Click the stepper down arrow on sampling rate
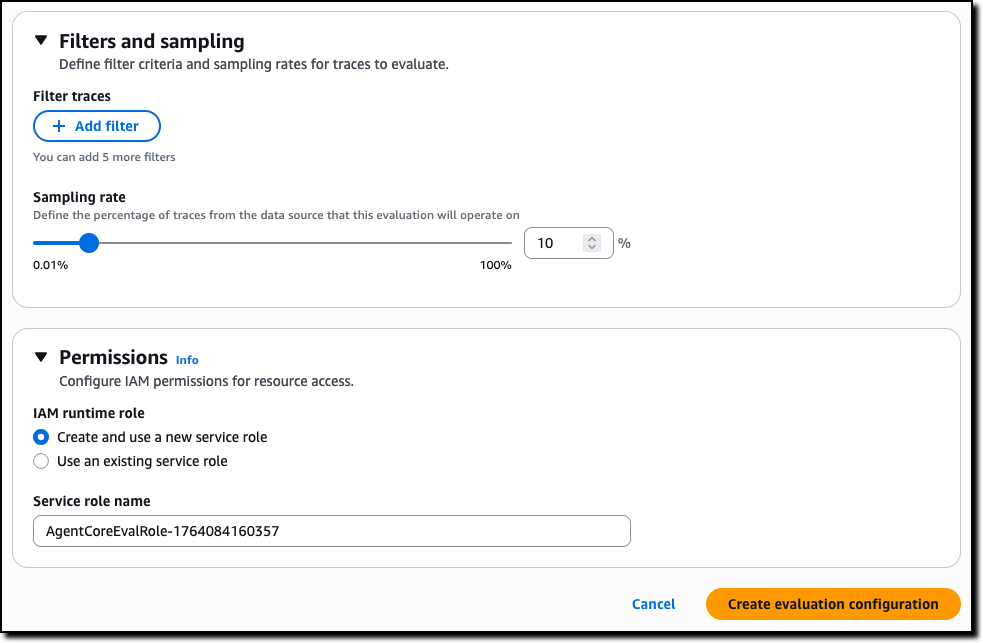The height and width of the screenshot is (643, 983). click(x=591, y=248)
